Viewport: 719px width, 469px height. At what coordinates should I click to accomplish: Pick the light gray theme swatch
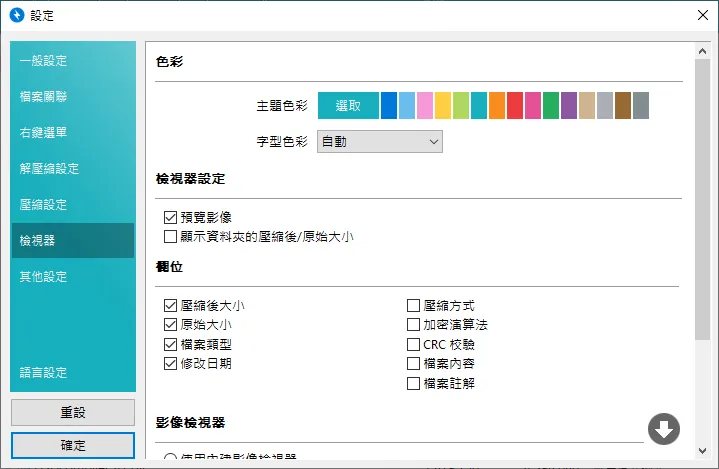pos(605,105)
